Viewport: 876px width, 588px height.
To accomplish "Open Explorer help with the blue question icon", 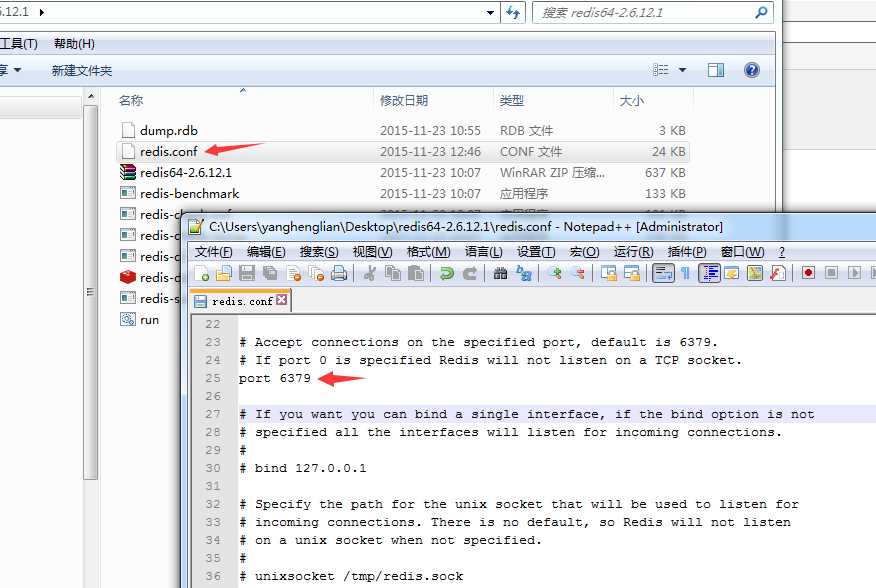I will [751, 70].
